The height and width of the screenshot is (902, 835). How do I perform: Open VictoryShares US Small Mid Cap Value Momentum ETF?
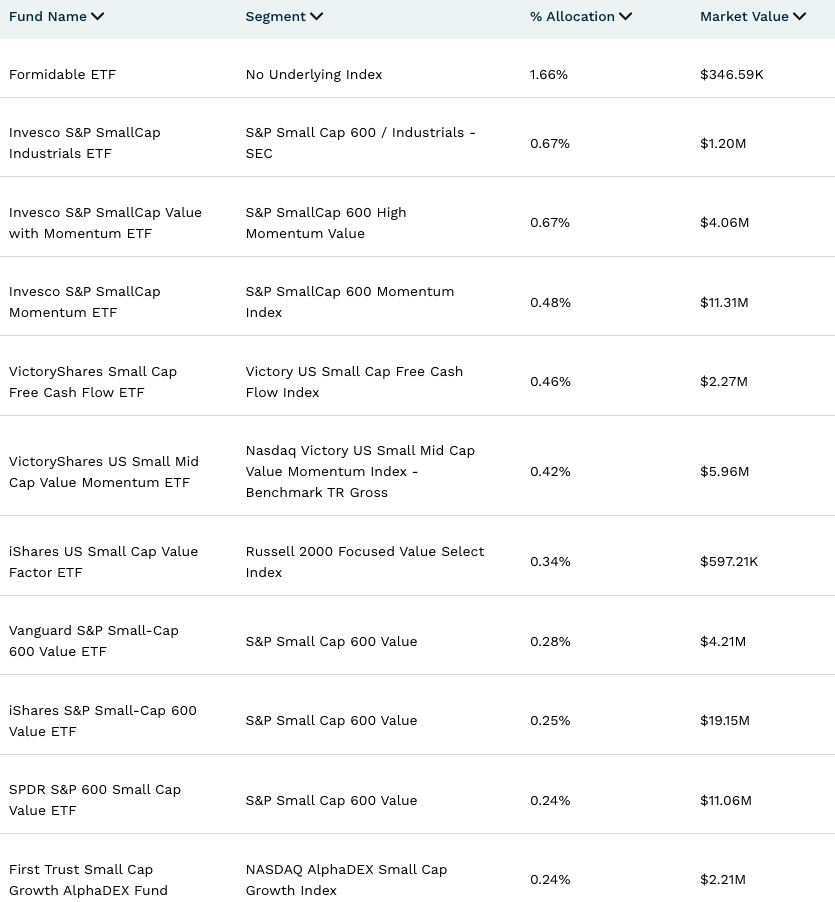click(x=103, y=472)
